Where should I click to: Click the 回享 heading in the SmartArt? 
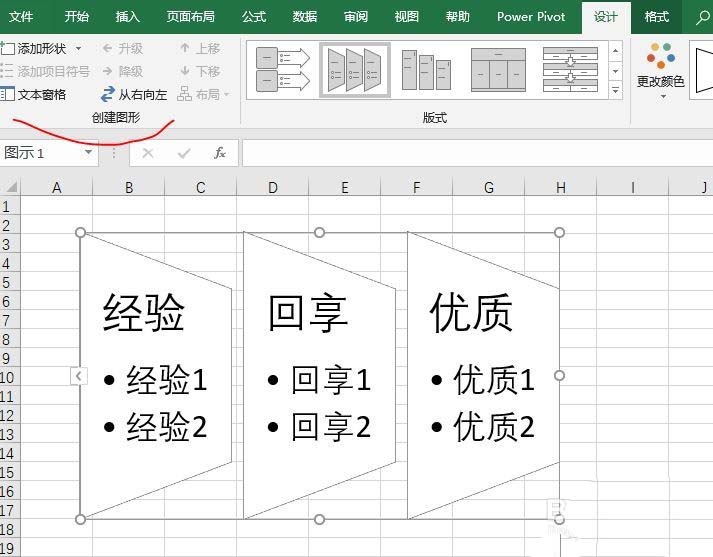click(308, 313)
